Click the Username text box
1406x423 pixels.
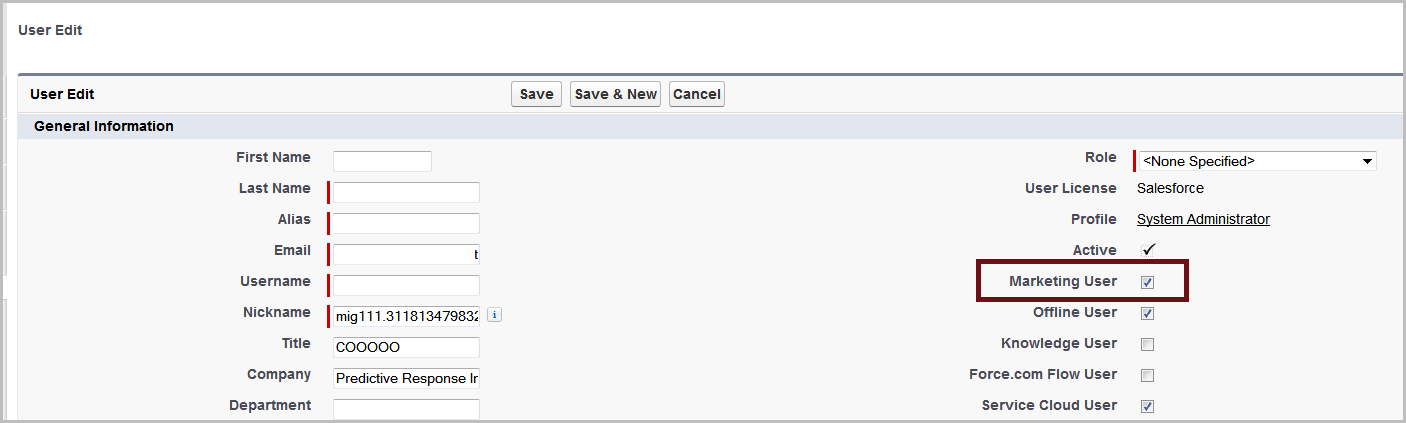coord(406,285)
